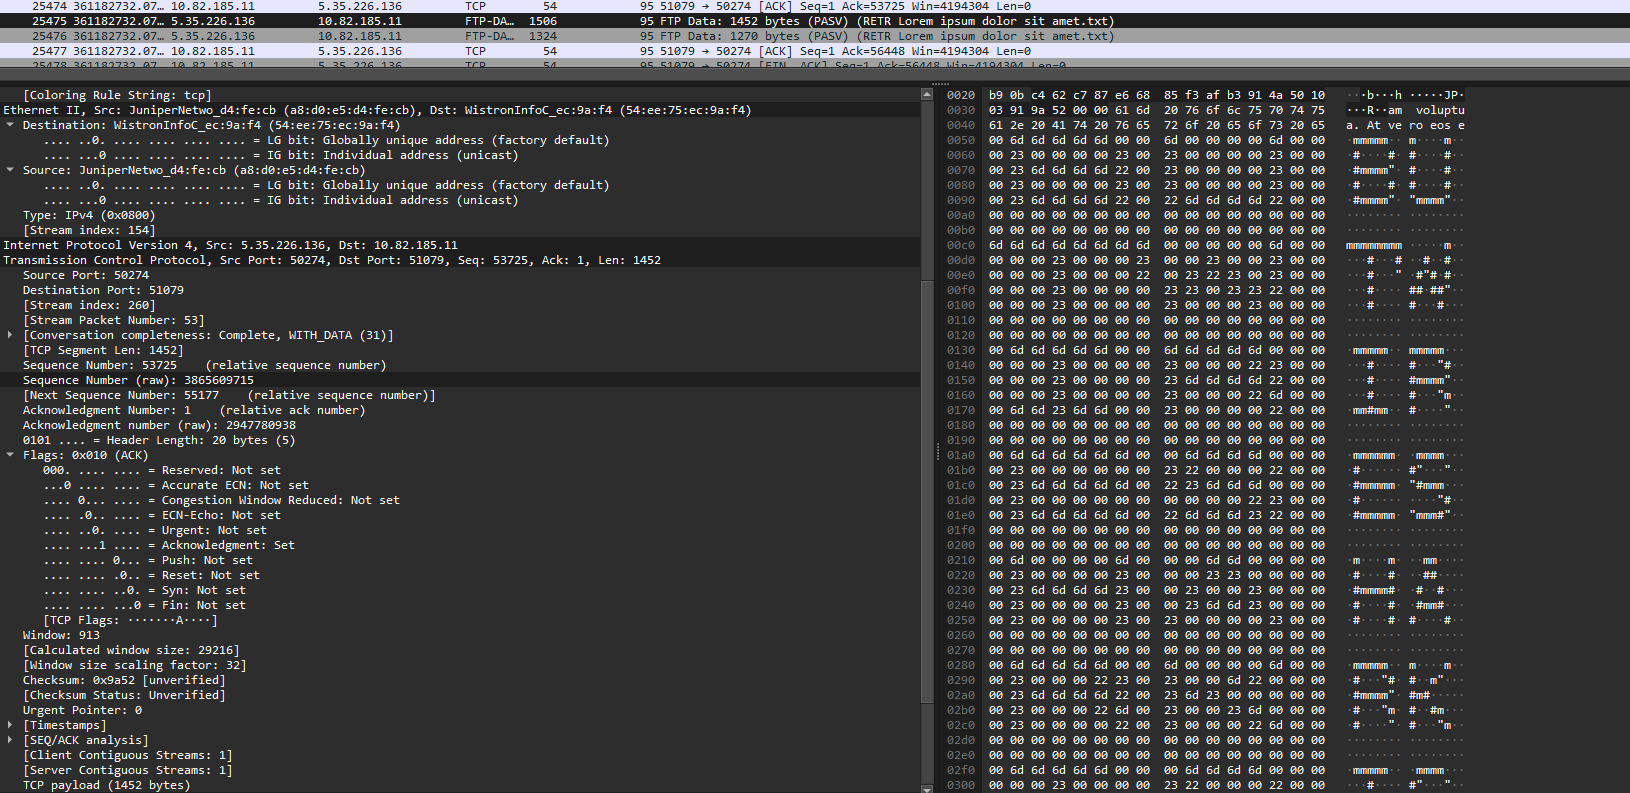
Task: Expand the [Timestamps] subtree
Action: tap(10, 725)
